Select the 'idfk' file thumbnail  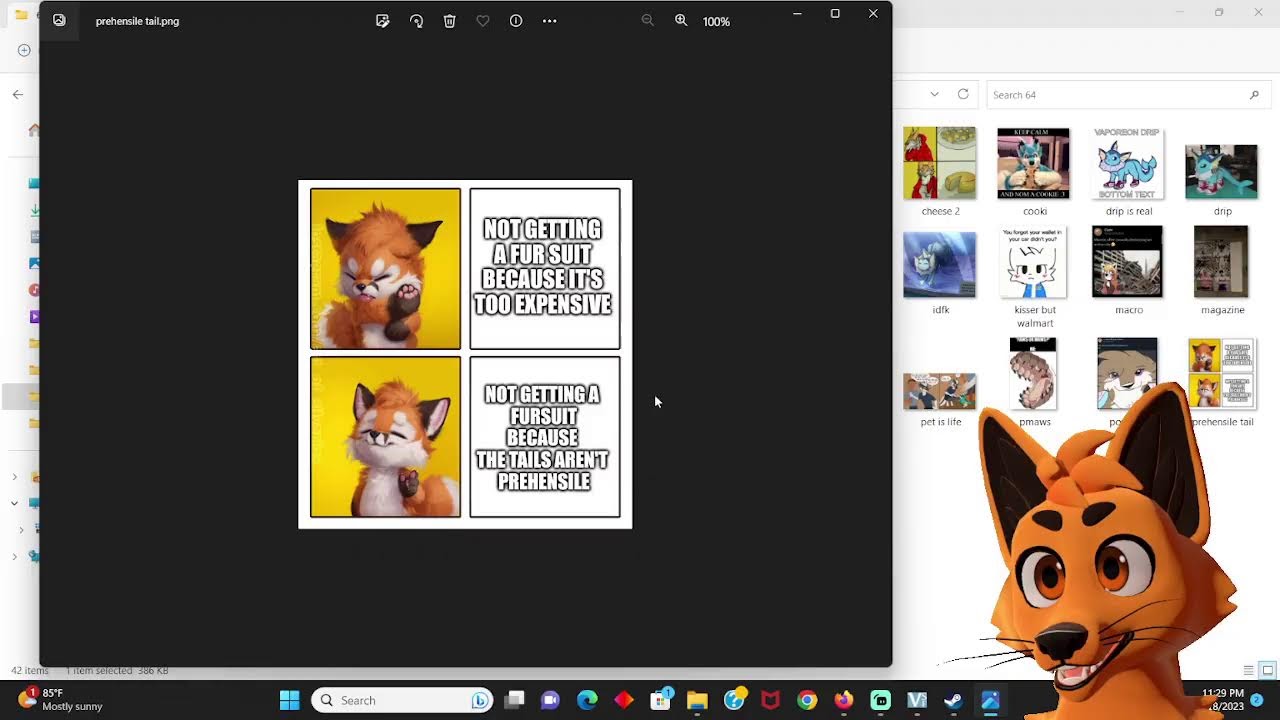939,265
